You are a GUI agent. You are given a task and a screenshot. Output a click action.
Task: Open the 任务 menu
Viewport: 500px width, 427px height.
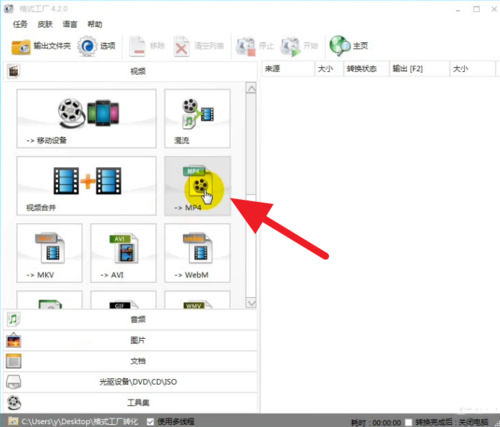tap(20, 24)
